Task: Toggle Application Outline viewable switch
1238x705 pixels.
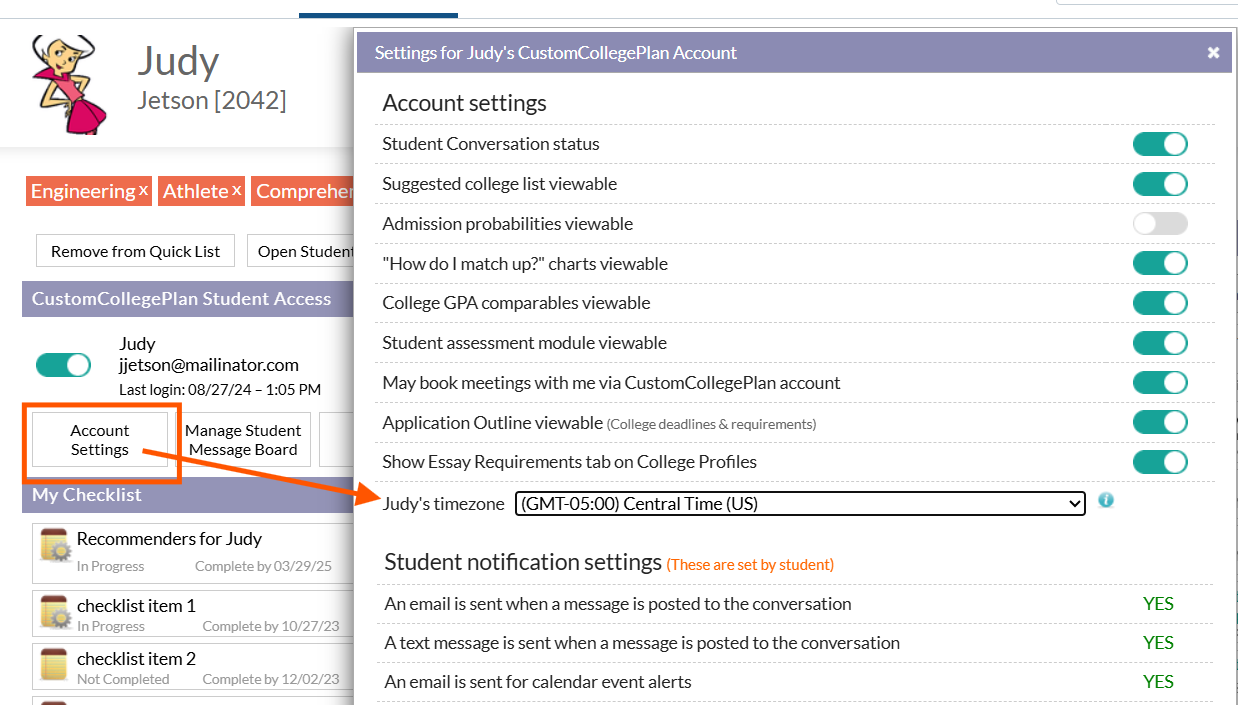Action: point(1160,422)
